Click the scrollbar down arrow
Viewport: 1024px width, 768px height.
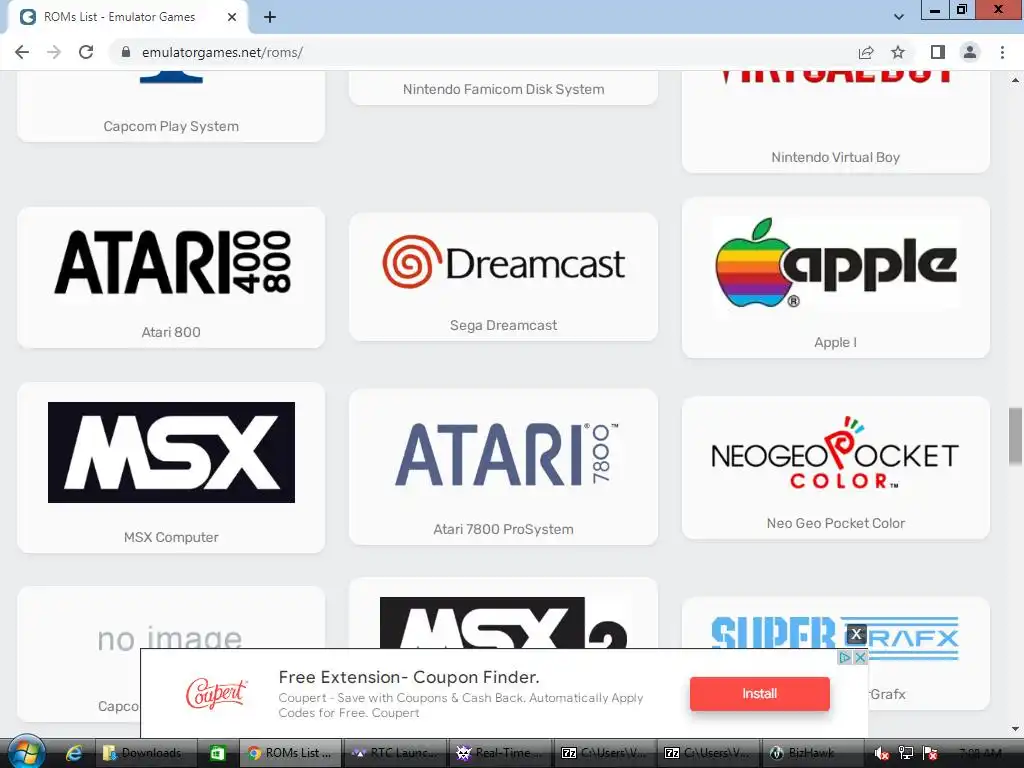pos(1015,729)
